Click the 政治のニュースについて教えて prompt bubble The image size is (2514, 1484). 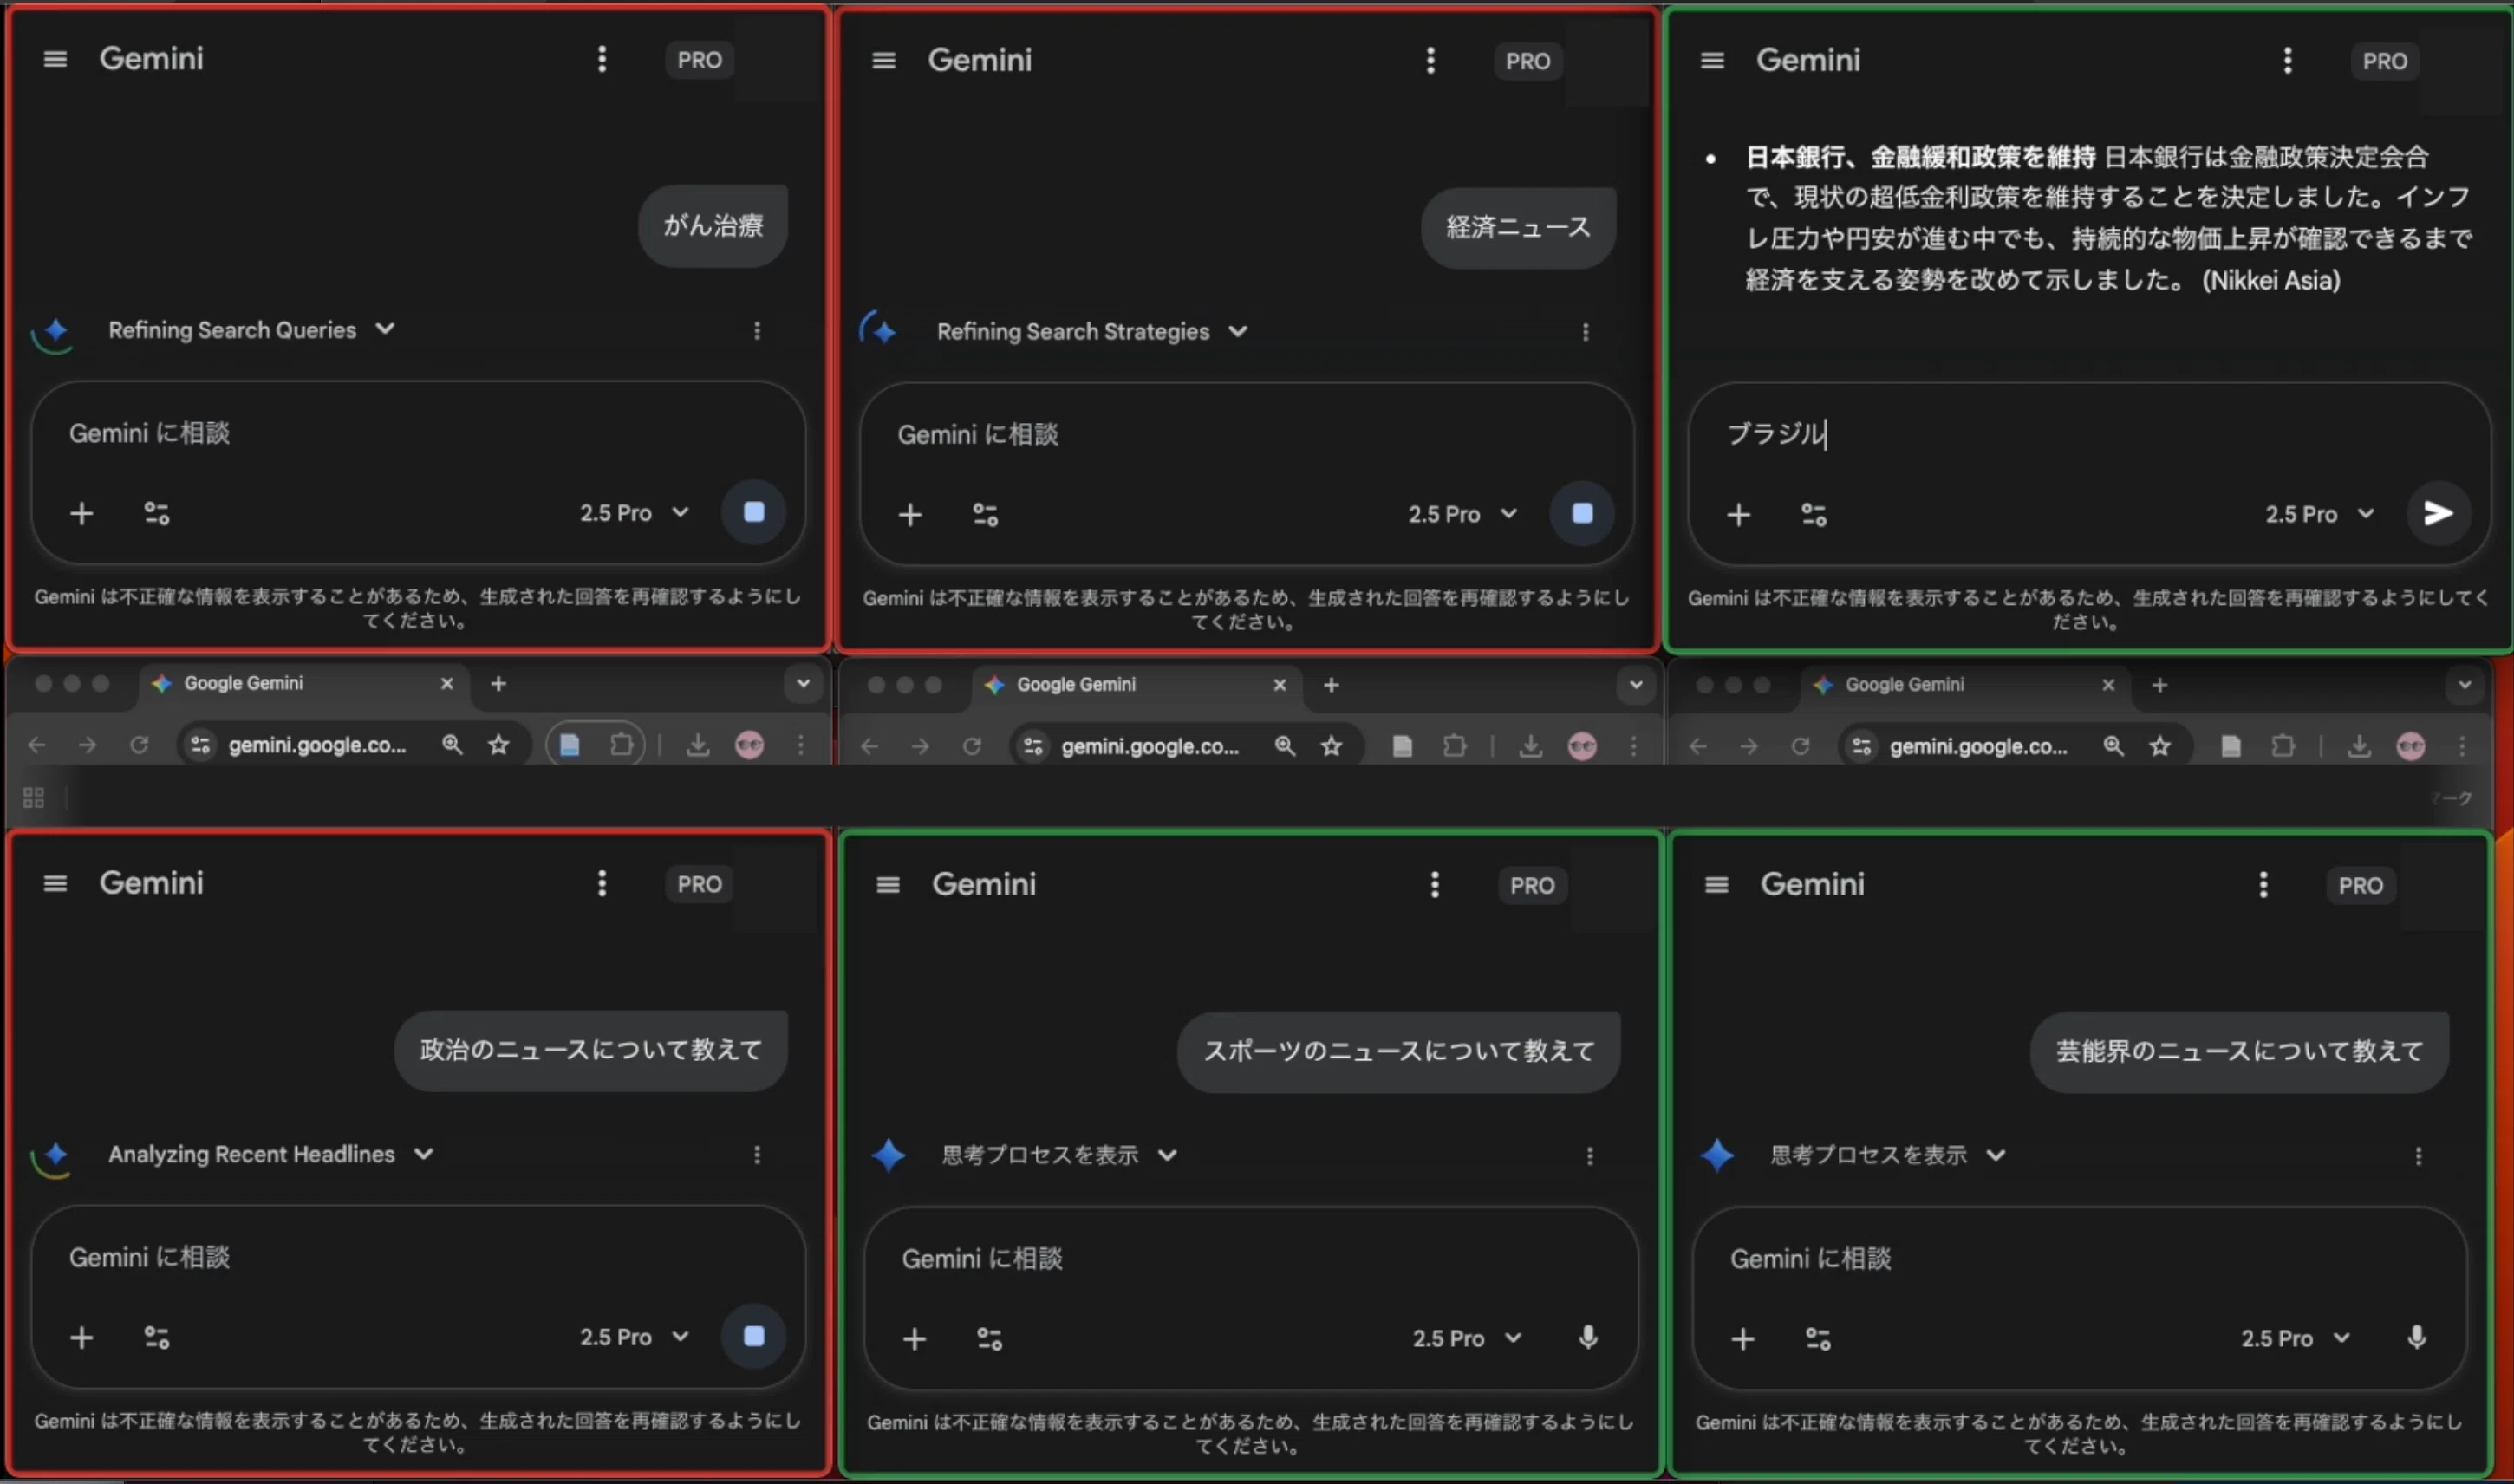(x=591, y=1050)
